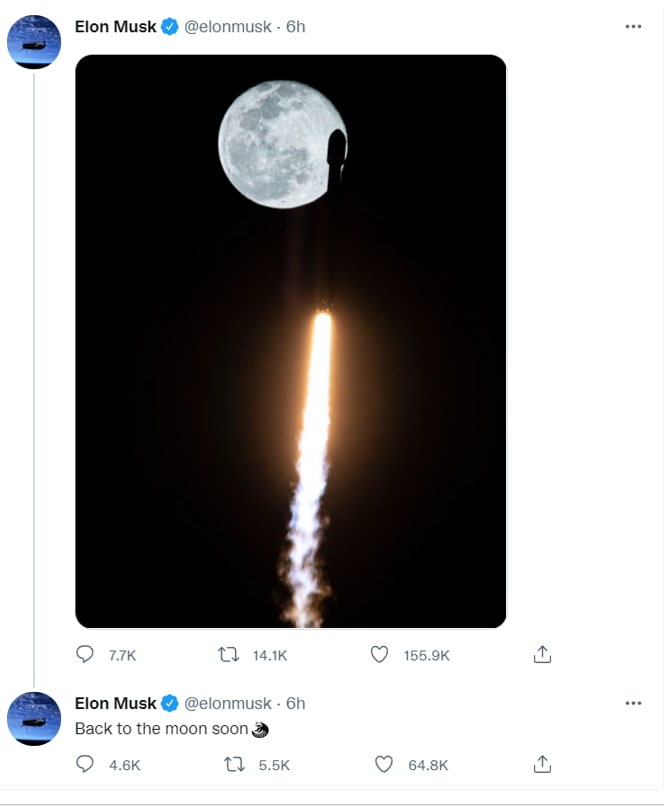Open more options for the second tweet
This screenshot has width=664, height=806.
tap(633, 703)
